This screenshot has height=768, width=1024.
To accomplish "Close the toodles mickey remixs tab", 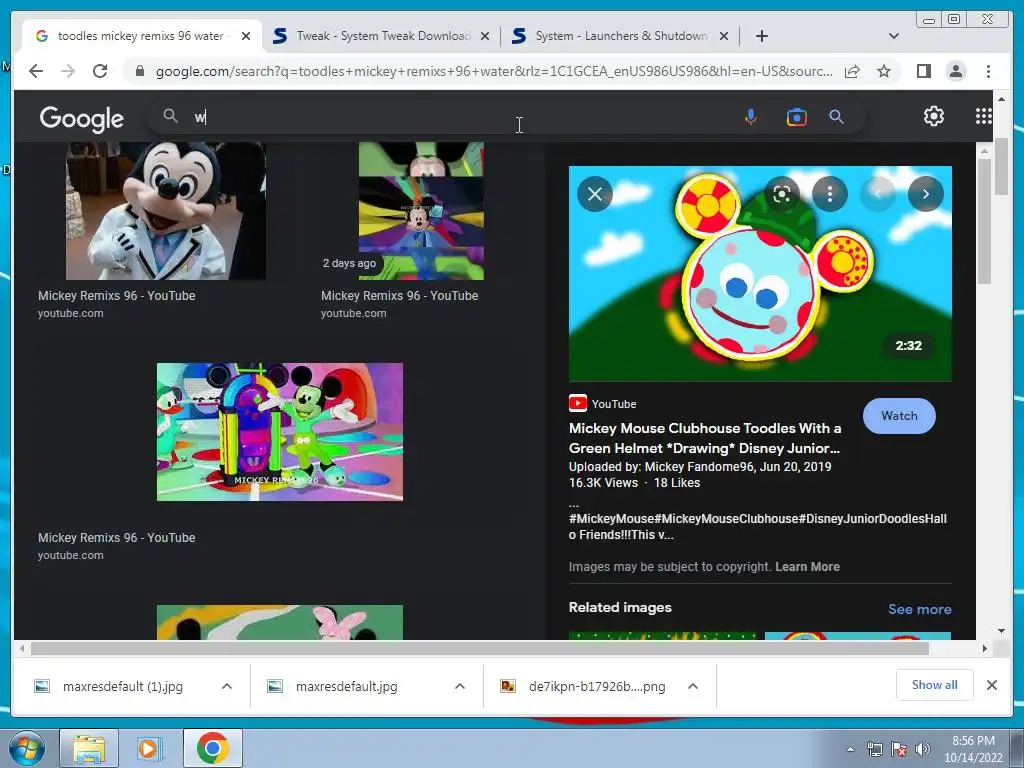I will tap(246, 37).
